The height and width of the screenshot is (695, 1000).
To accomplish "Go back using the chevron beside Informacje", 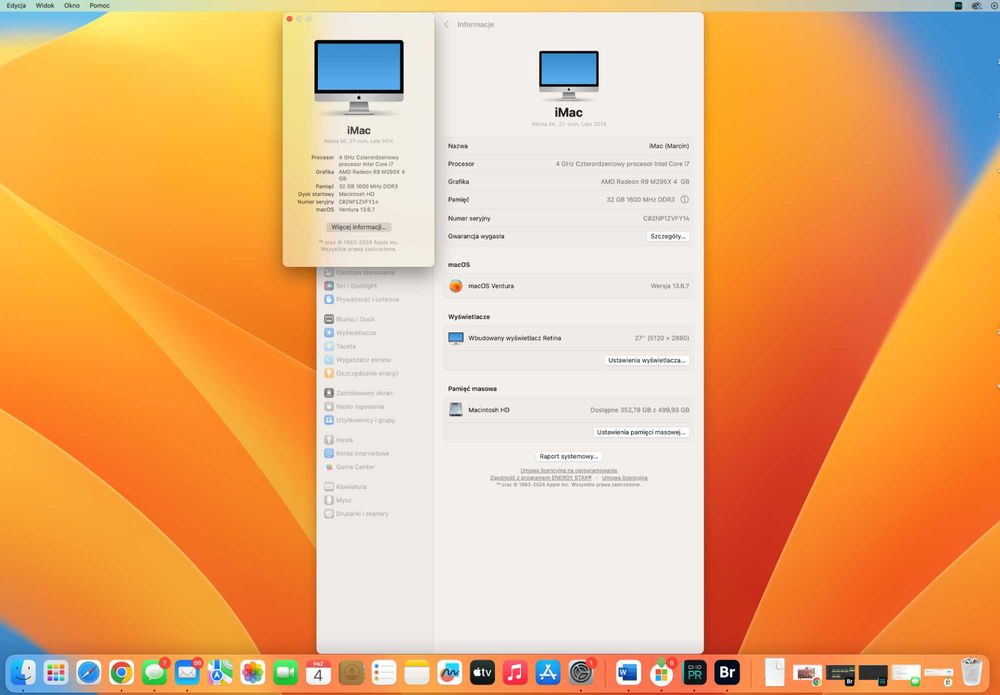I will 446,24.
